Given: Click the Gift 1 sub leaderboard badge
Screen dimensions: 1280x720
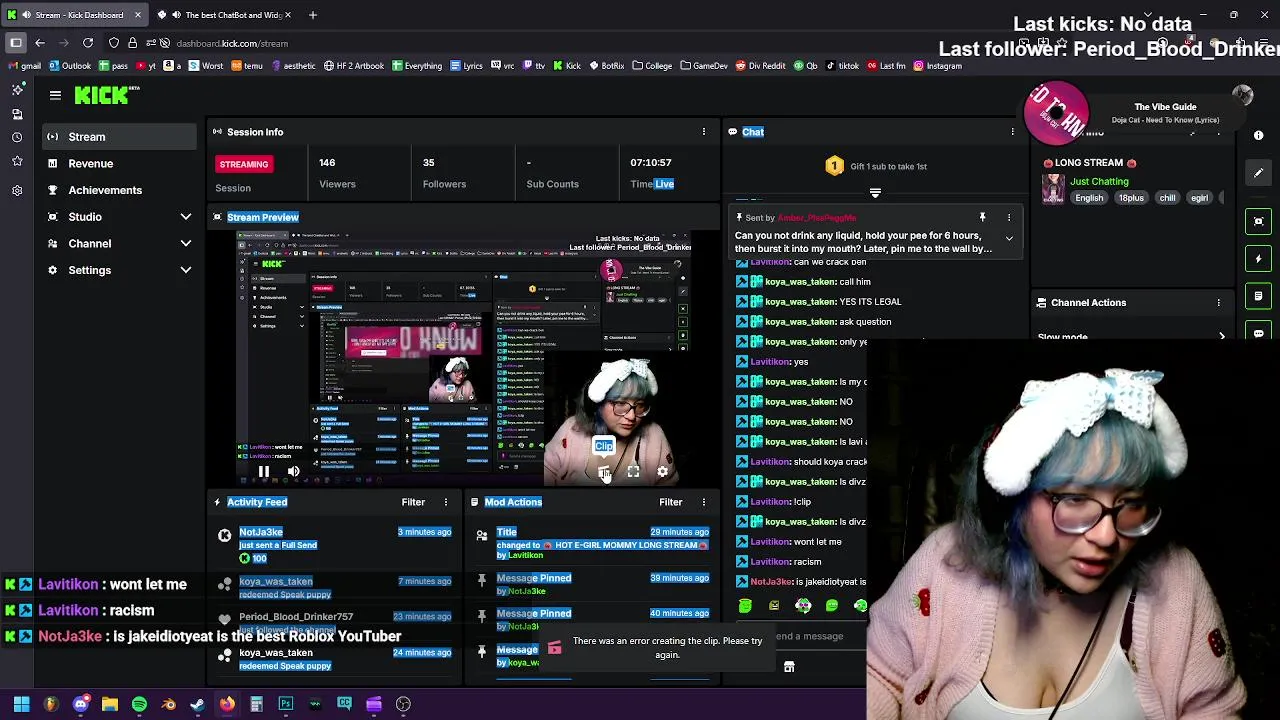Looking at the screenshot, I should pos(834,166).
